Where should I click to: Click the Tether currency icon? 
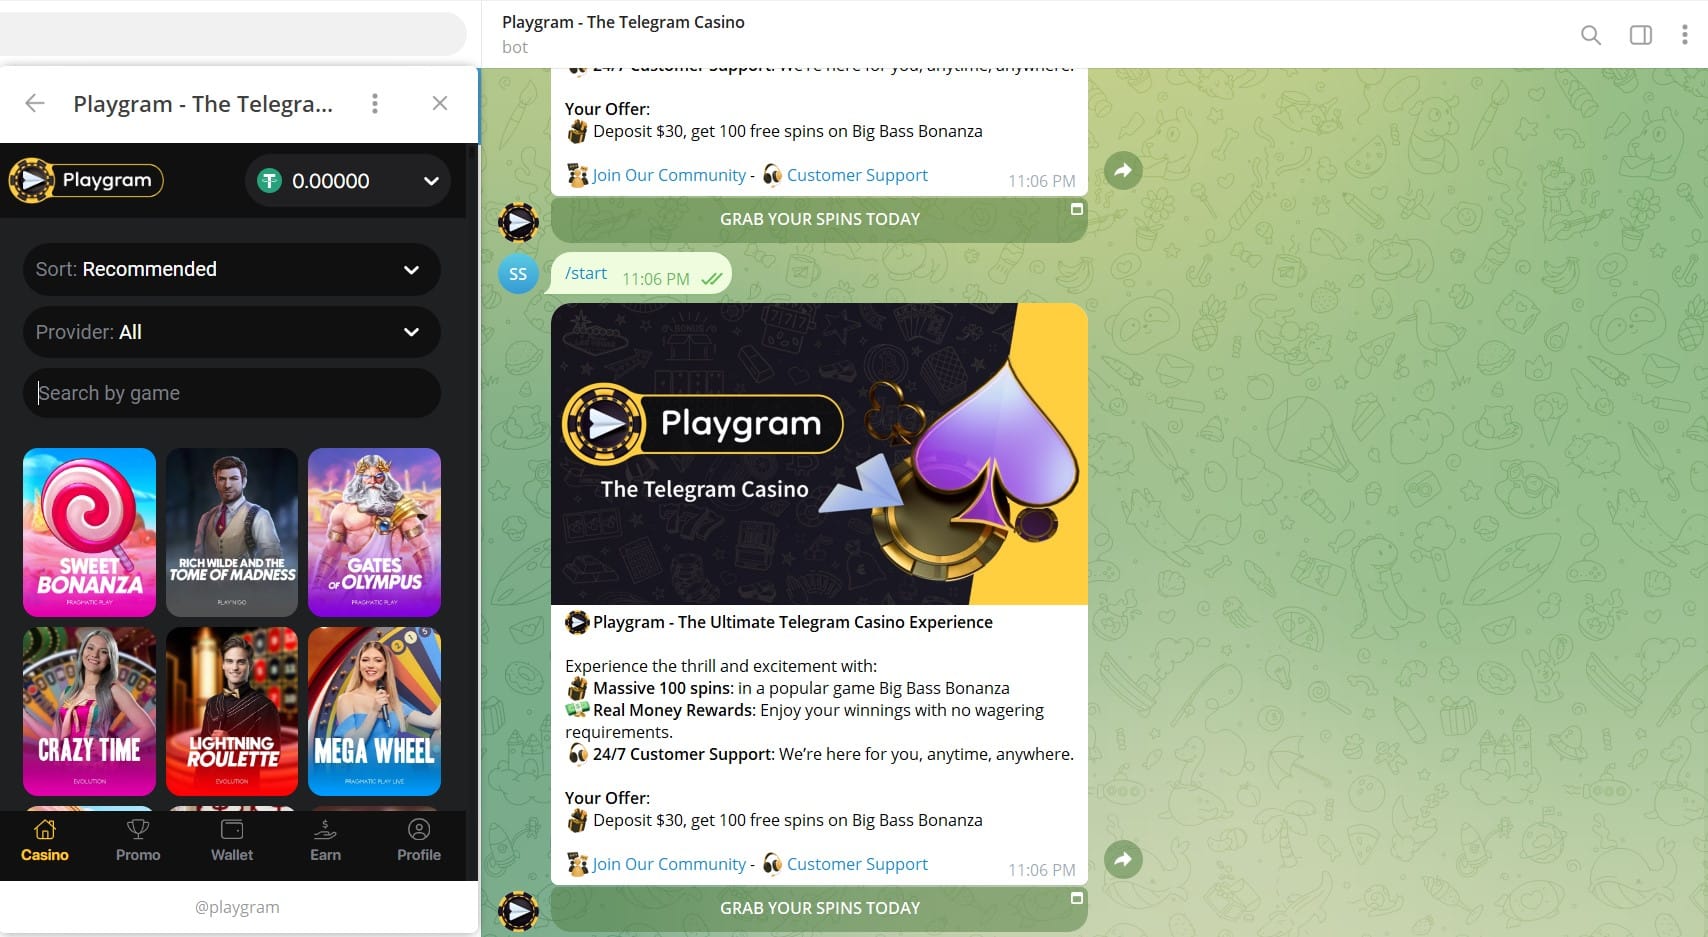(269, 180)
